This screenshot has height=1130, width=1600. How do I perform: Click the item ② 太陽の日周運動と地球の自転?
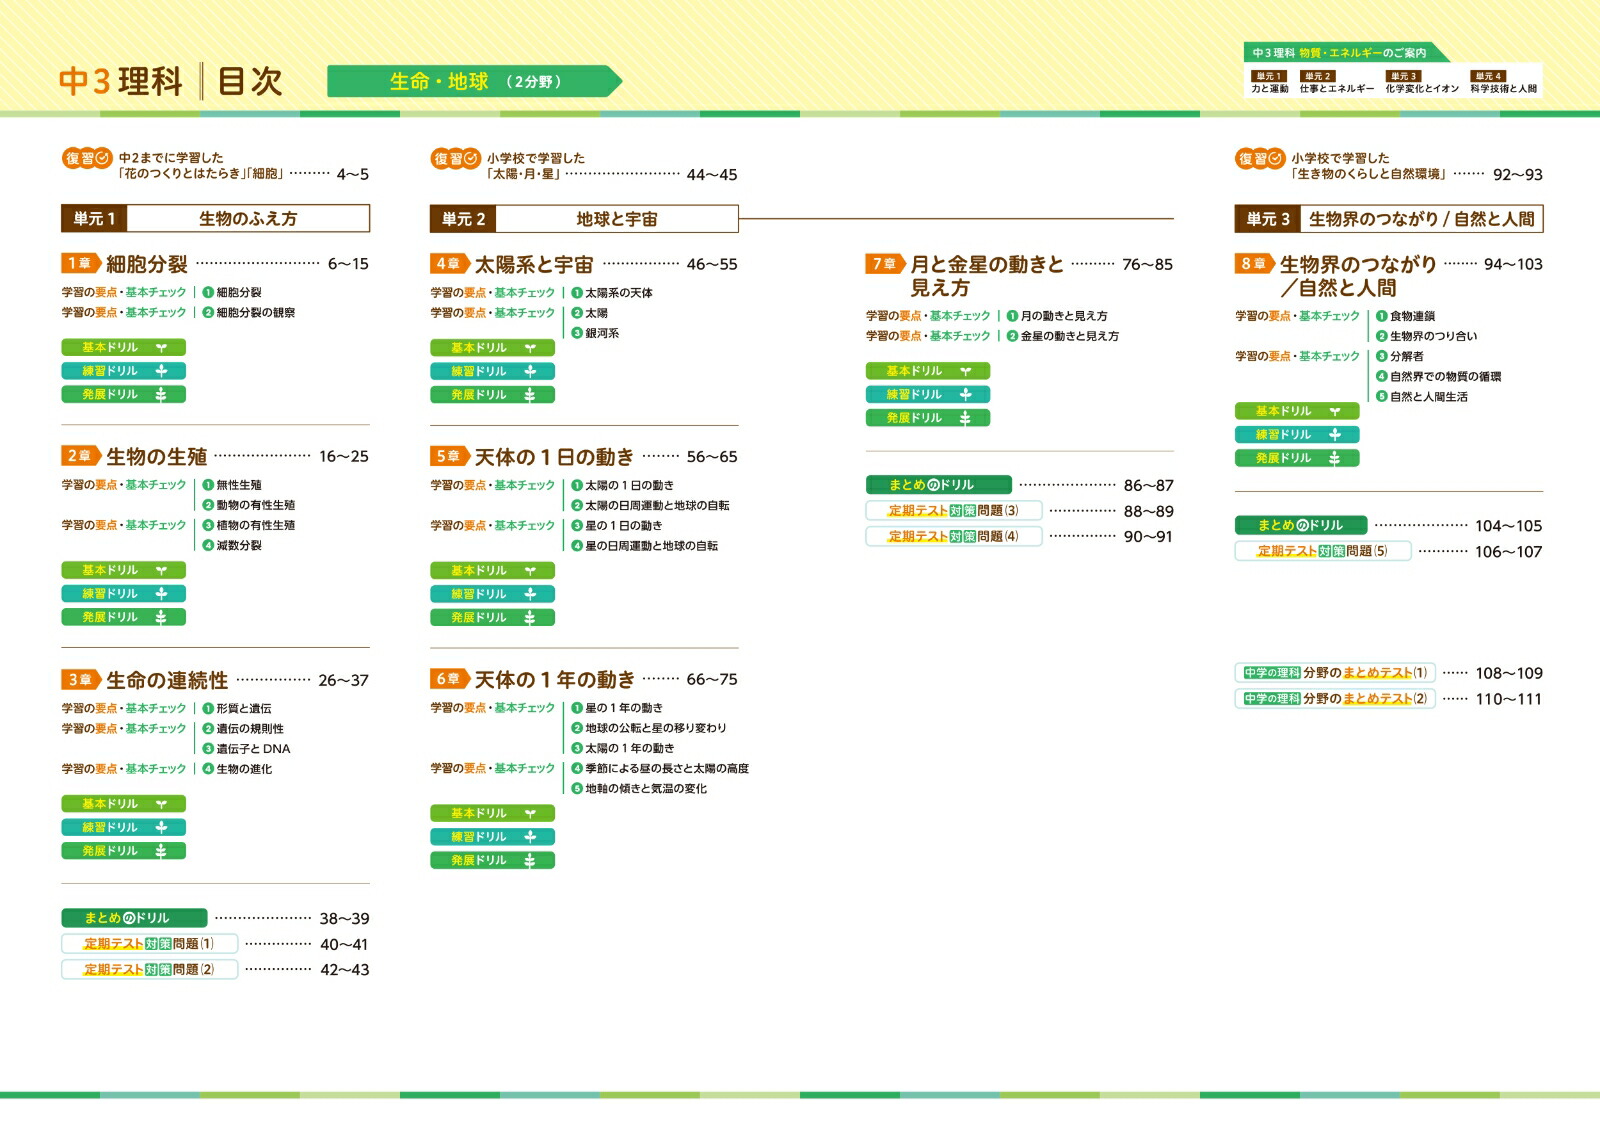(x=650, y=506)
